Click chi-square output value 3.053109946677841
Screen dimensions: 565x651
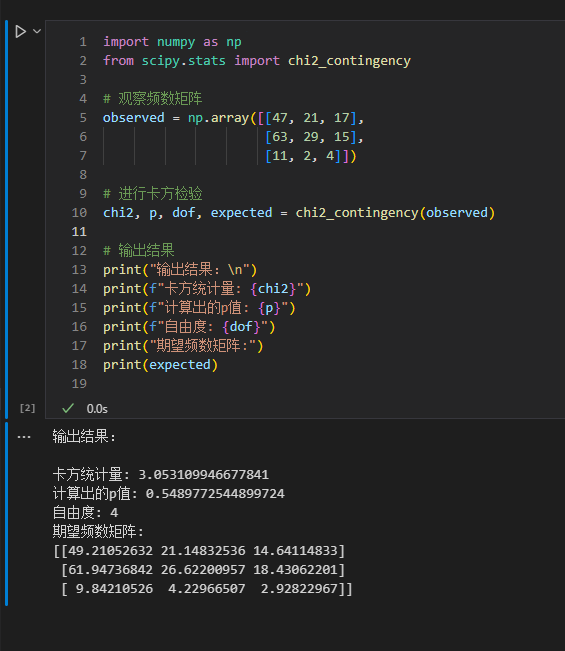coord(203,475)
